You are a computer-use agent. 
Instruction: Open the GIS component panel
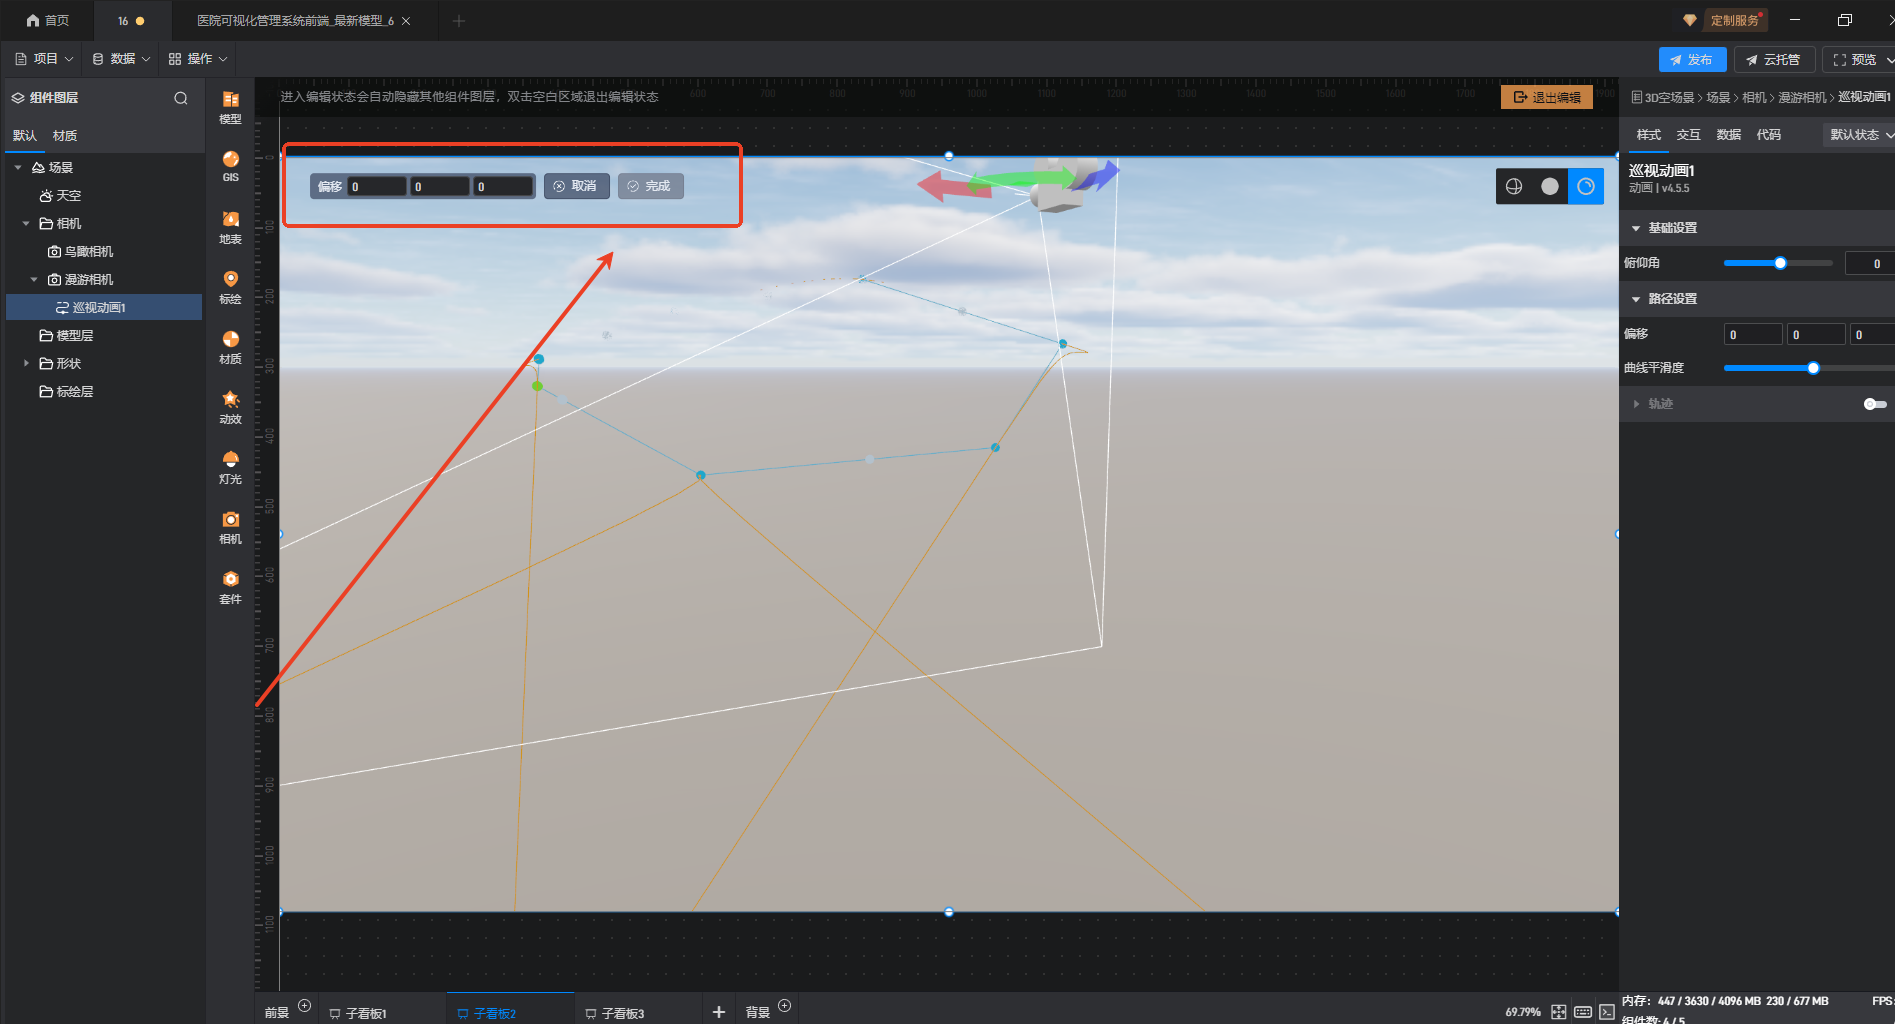tap(230, 166)
